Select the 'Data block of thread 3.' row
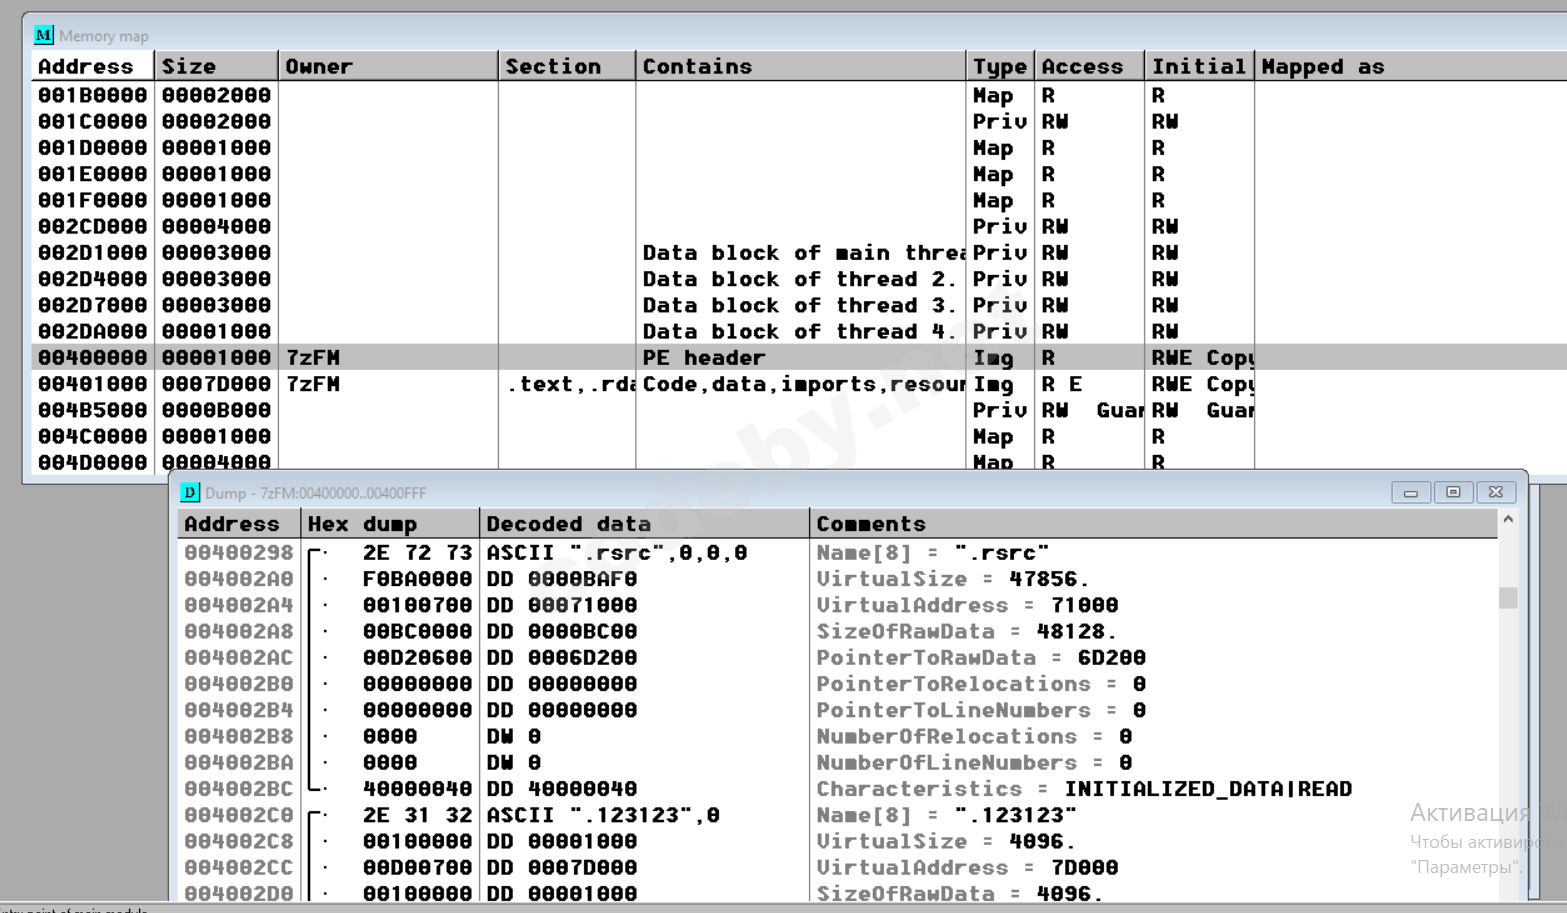Screen dimensions: 1567x913 click(x=800, y=305)
